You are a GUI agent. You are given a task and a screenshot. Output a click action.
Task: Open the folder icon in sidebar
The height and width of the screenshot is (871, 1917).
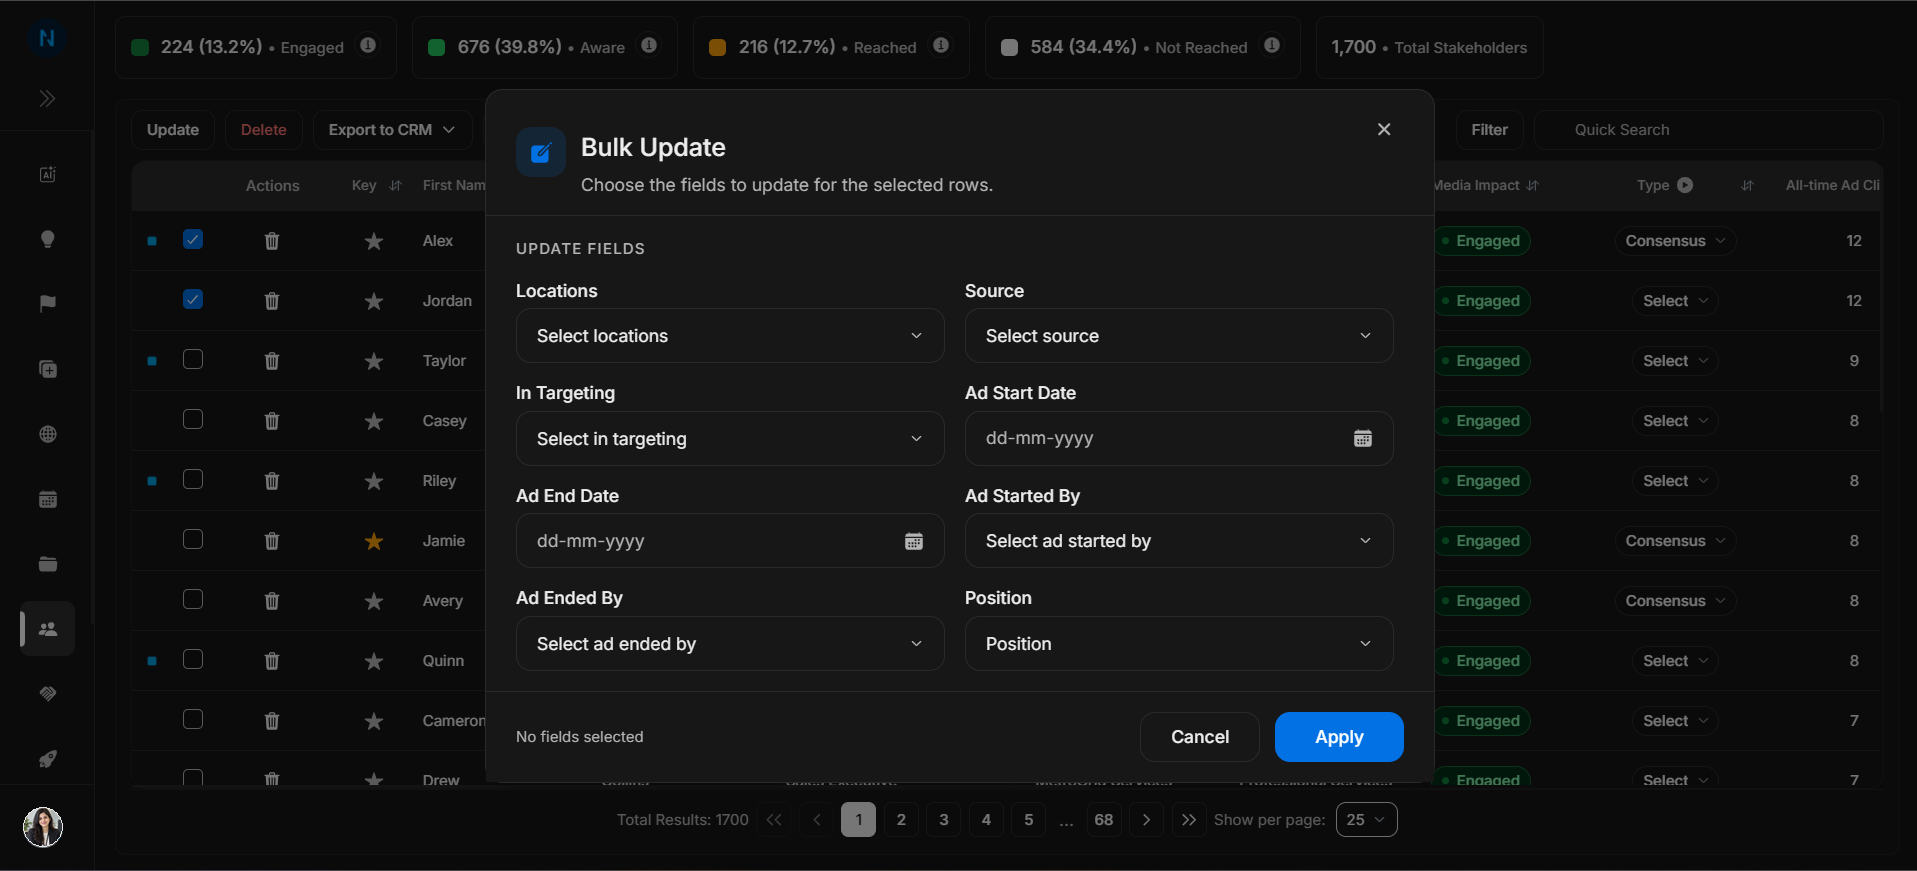click(x=47, y=564)
